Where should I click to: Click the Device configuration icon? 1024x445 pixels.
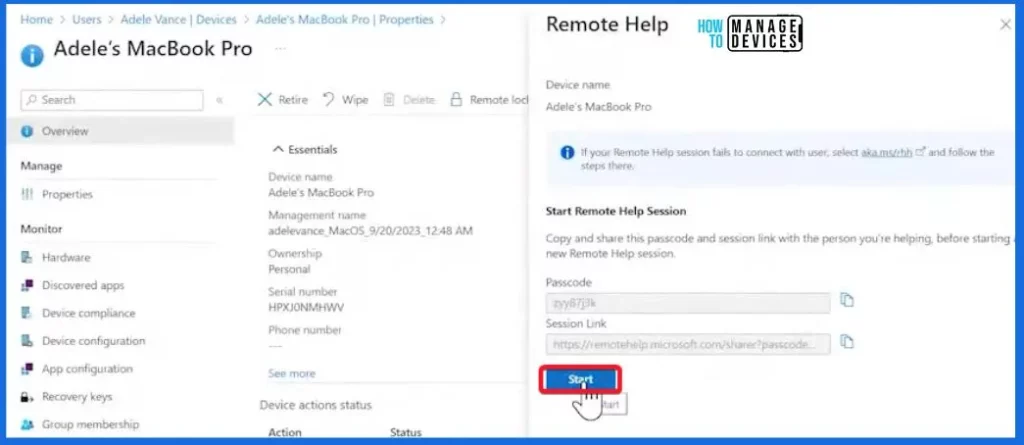coord(27,341)
